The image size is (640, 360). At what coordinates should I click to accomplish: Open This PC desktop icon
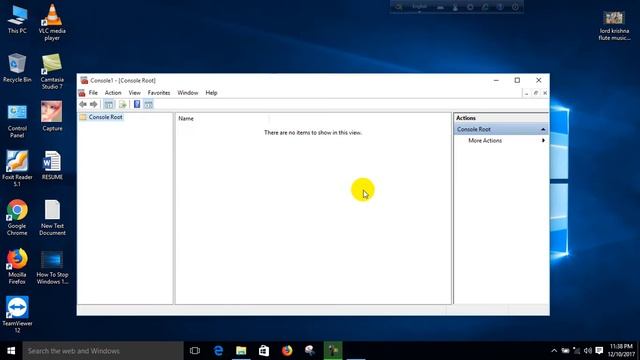[17, 20]
